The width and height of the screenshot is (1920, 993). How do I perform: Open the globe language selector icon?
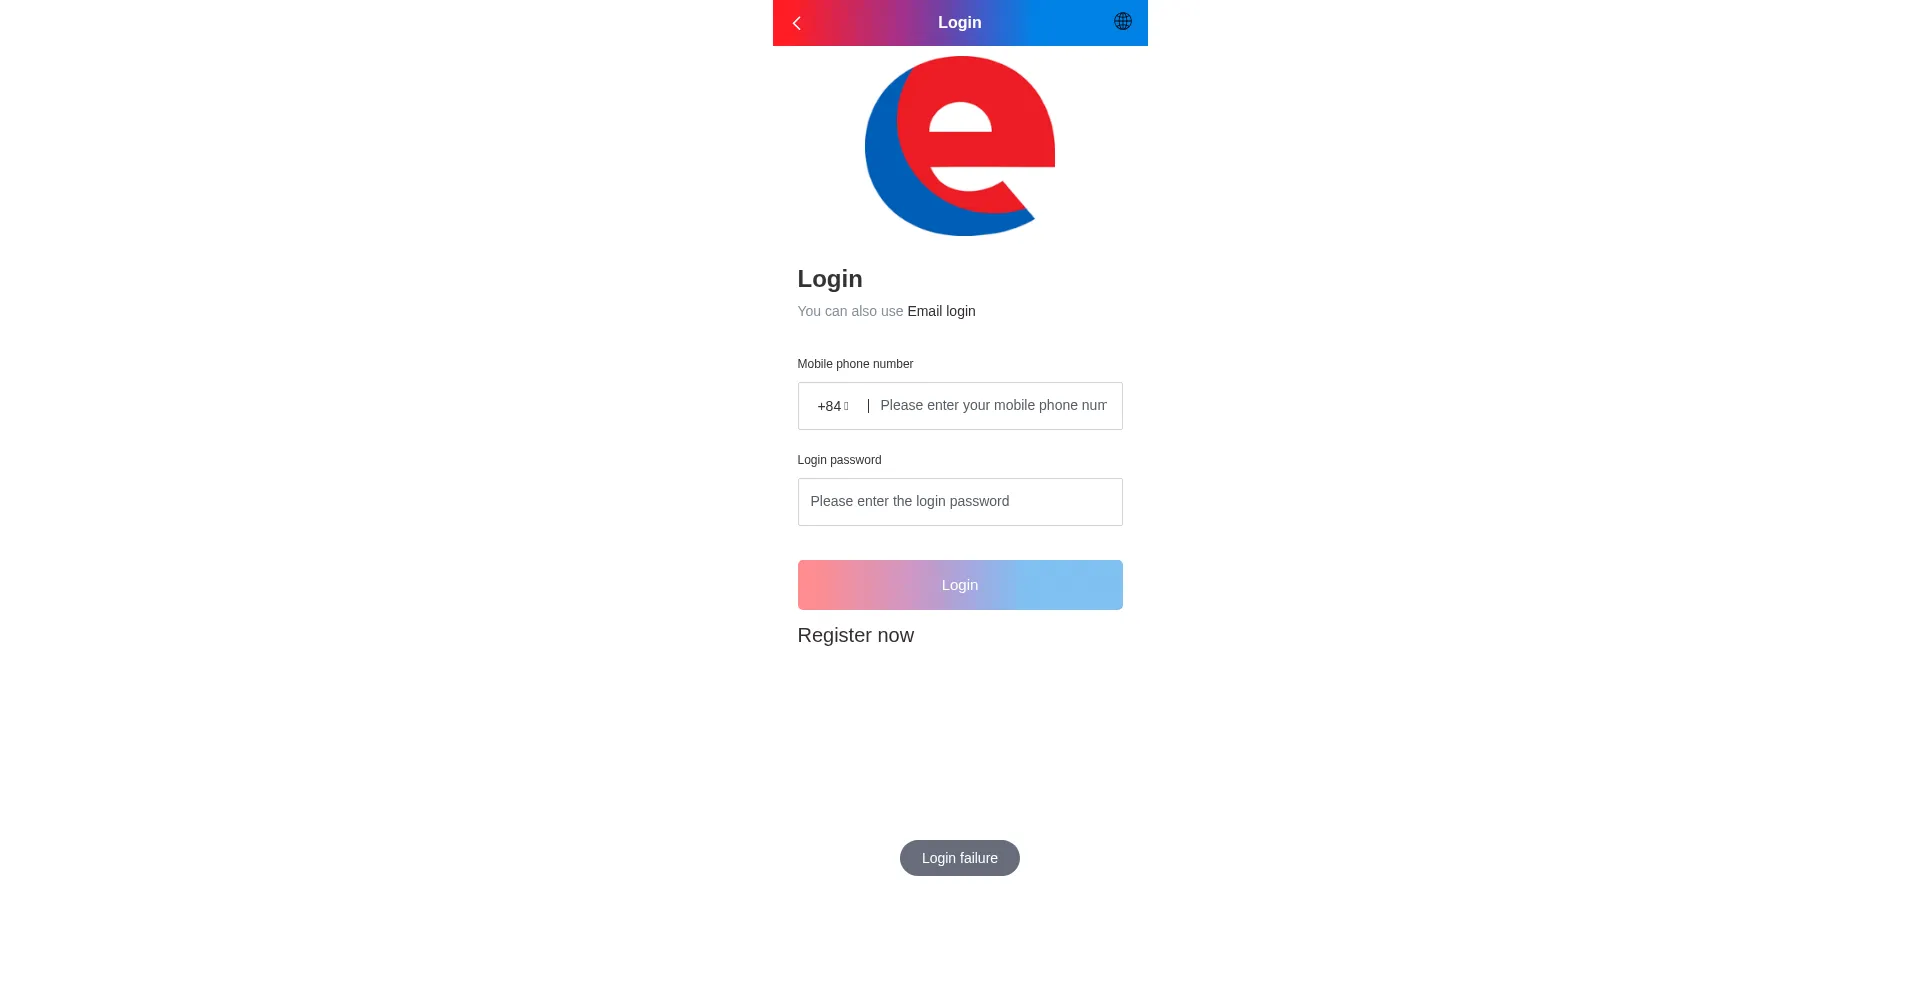pos(1123,22)
